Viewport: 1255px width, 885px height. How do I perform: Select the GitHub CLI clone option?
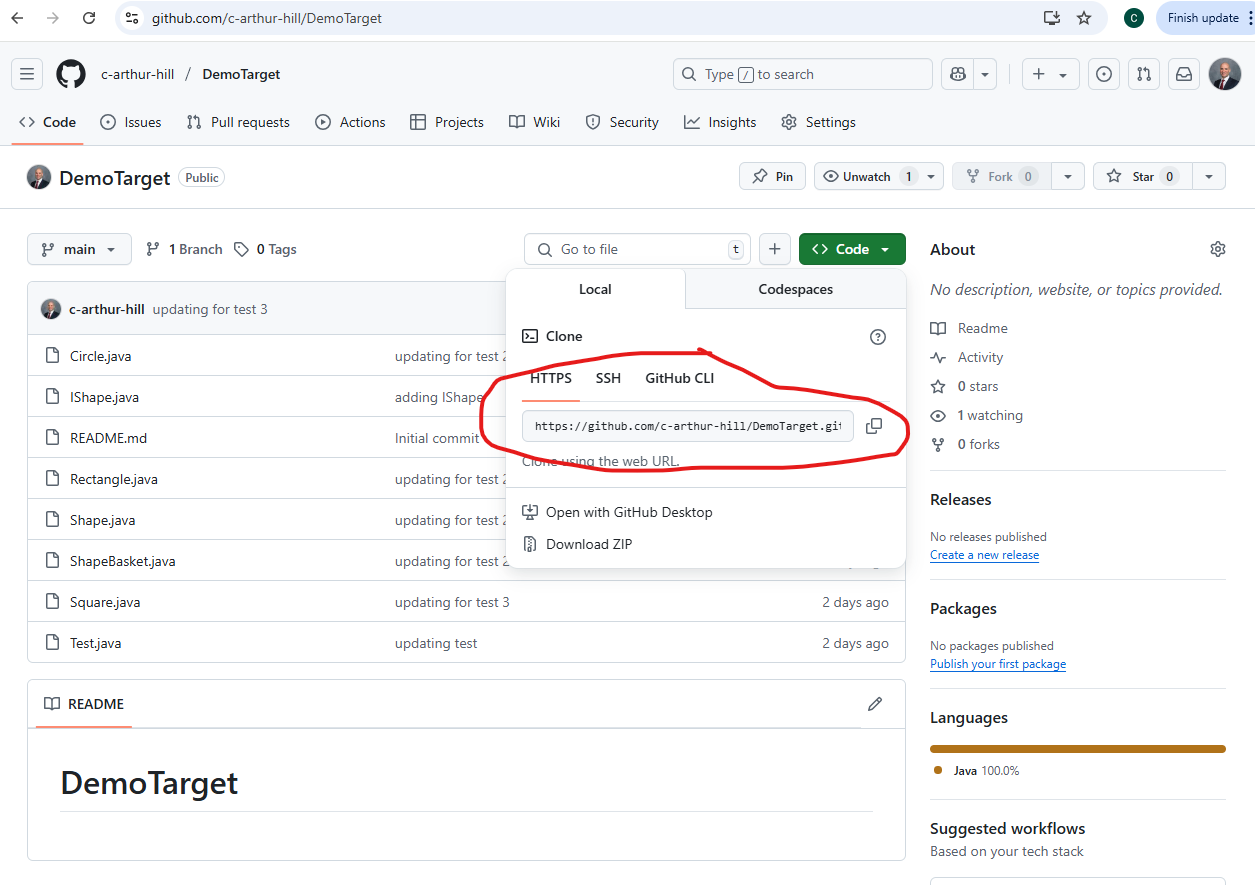click(x=680, y=378)
